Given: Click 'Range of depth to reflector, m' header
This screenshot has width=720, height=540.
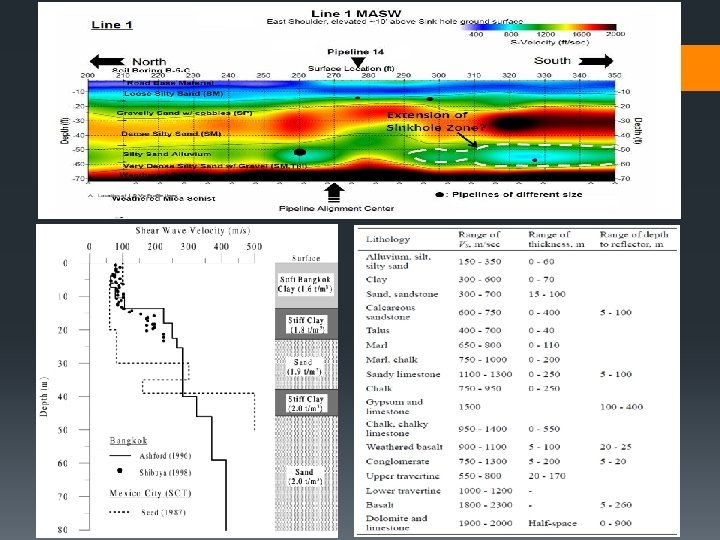Looking at the screenshot, I should (634, 239).
